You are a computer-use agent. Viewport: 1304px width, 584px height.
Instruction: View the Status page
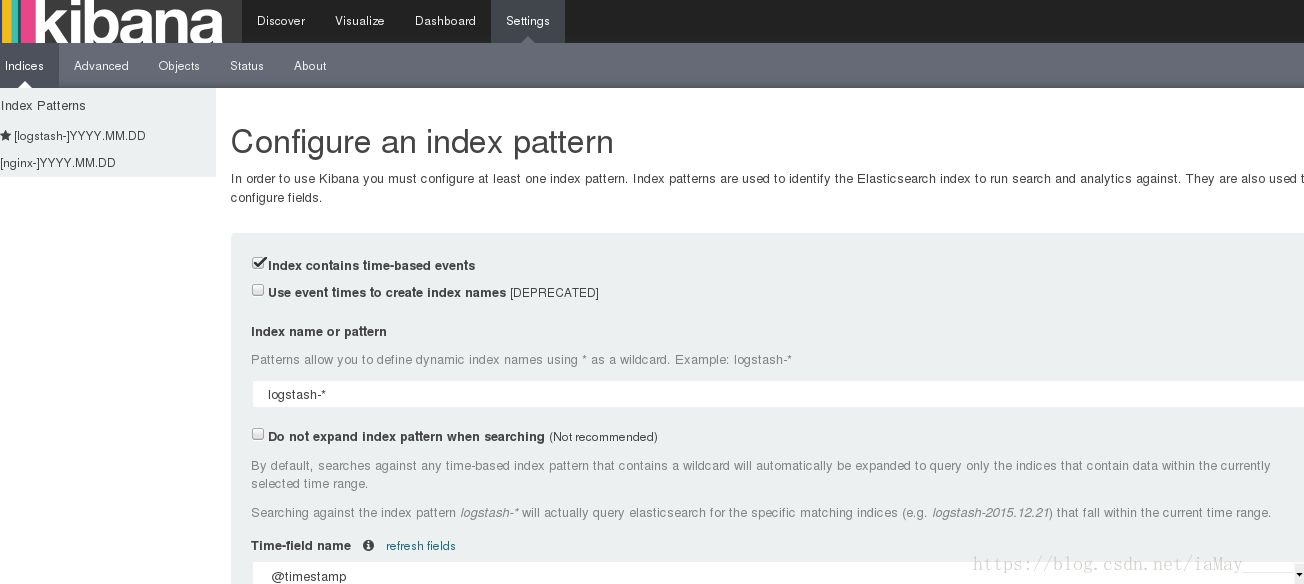pyautogui.click(x=247, y=66)
